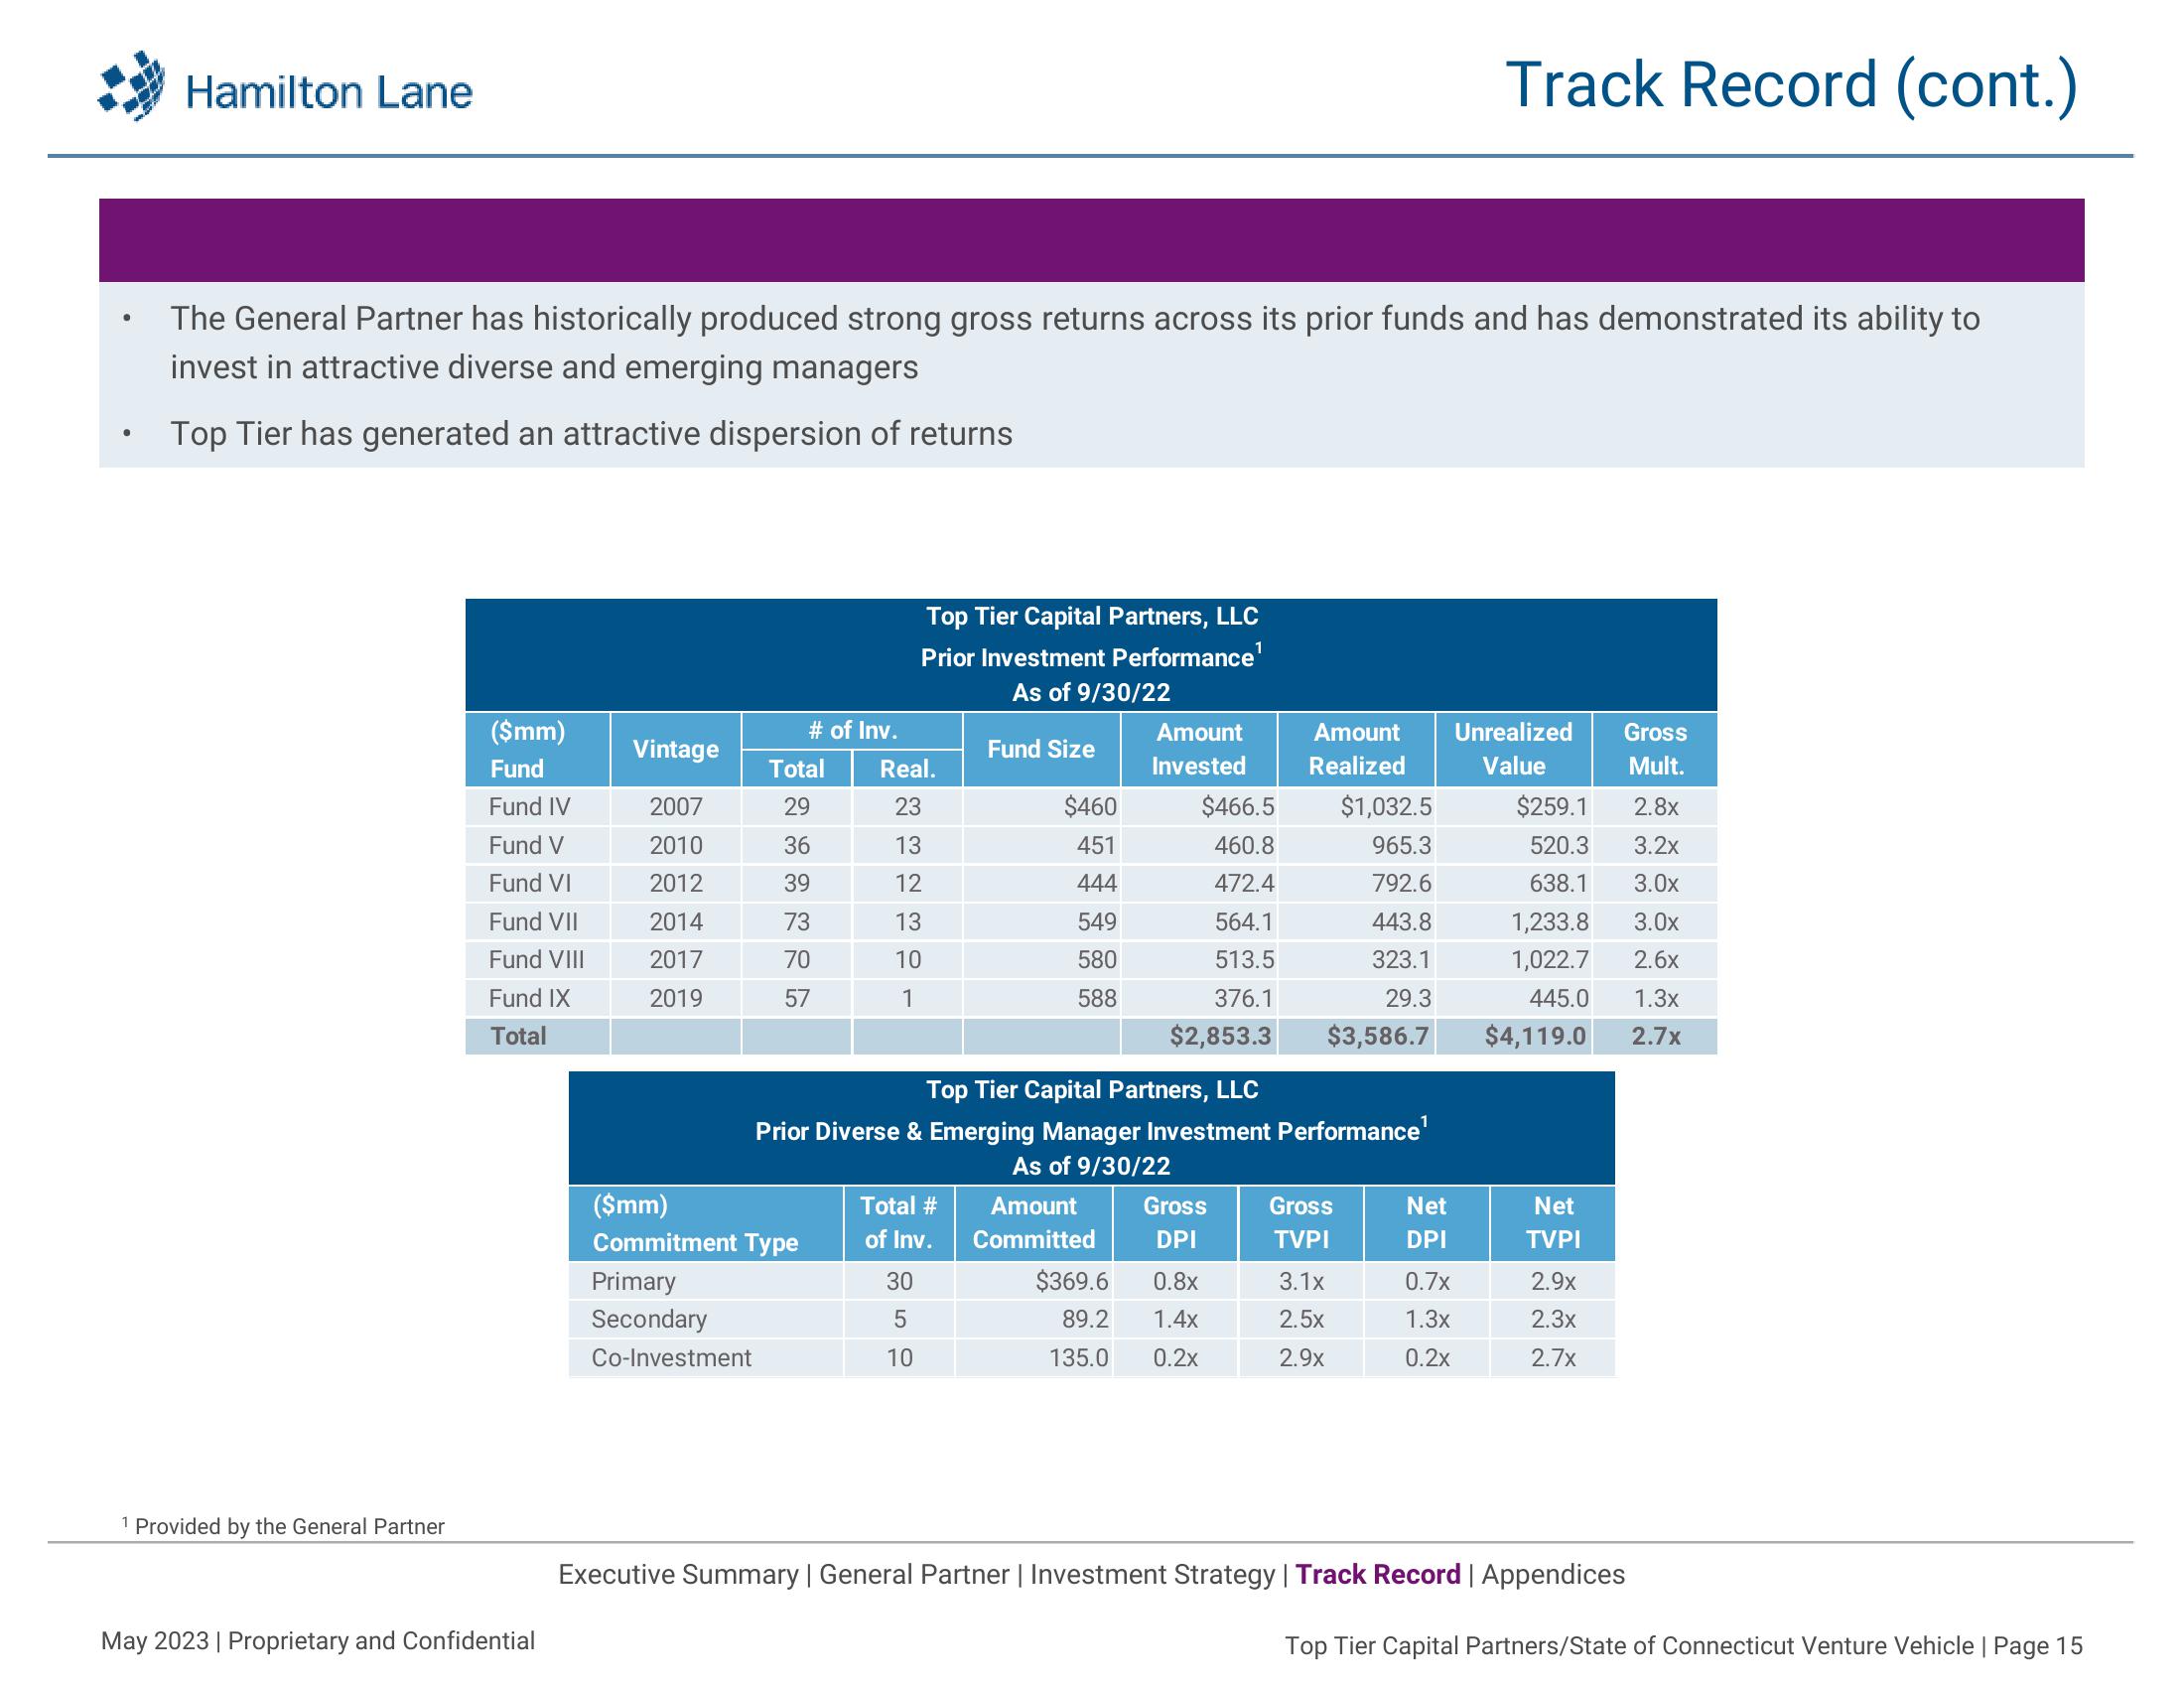Click the 2007 vintage cell
This screenshot has width=2184, height=1688.
676,806
